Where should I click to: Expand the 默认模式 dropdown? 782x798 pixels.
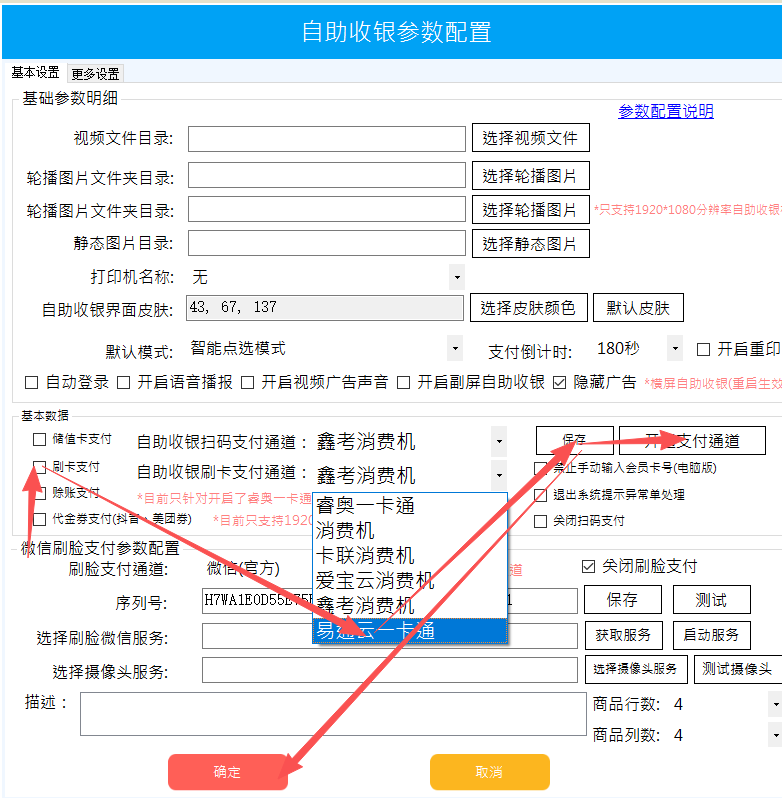(x=455, y=349)
